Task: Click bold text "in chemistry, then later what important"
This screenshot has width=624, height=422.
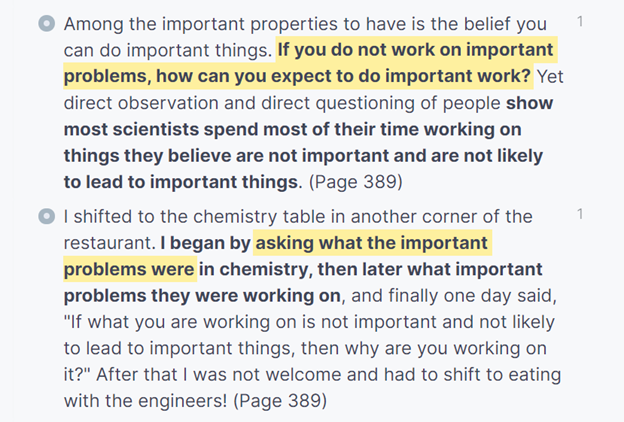Action: [x=370, y=269]
